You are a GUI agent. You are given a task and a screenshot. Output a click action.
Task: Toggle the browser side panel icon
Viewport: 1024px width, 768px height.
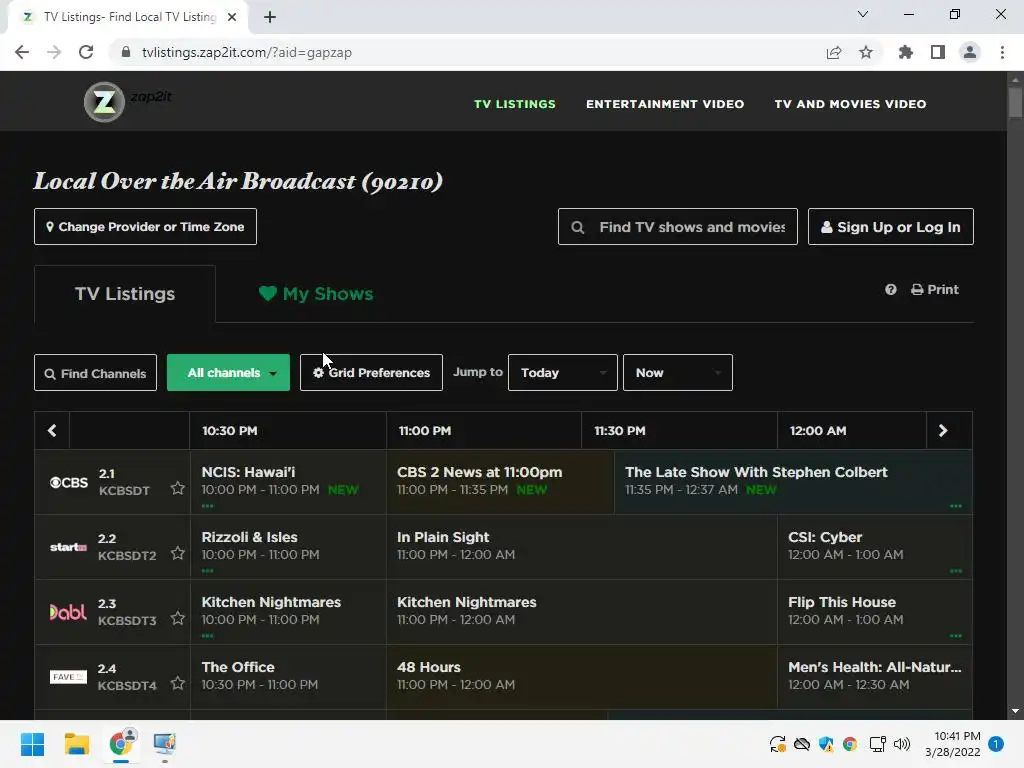938,52
